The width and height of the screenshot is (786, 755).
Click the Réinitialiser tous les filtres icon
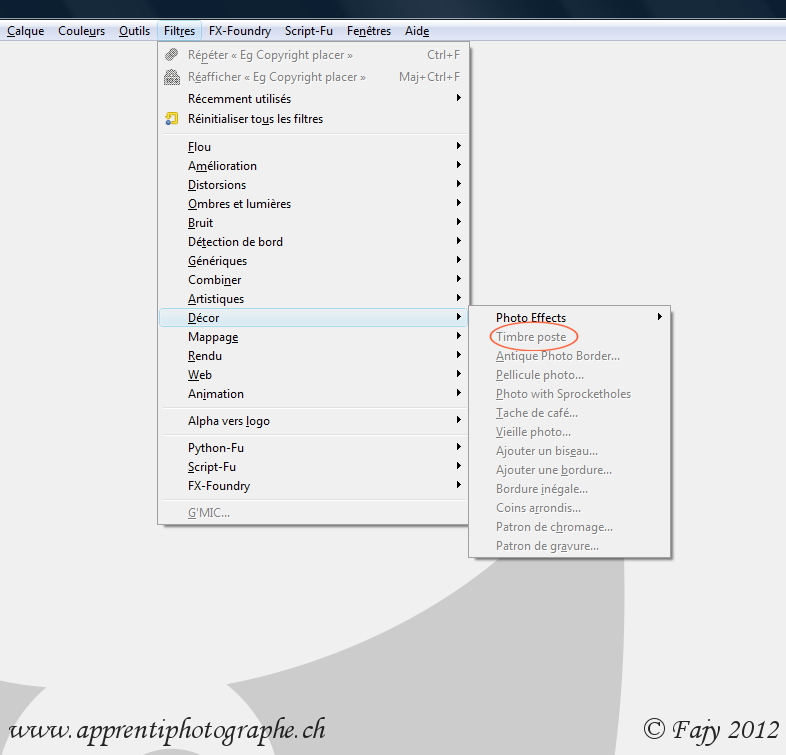[171, 119]
